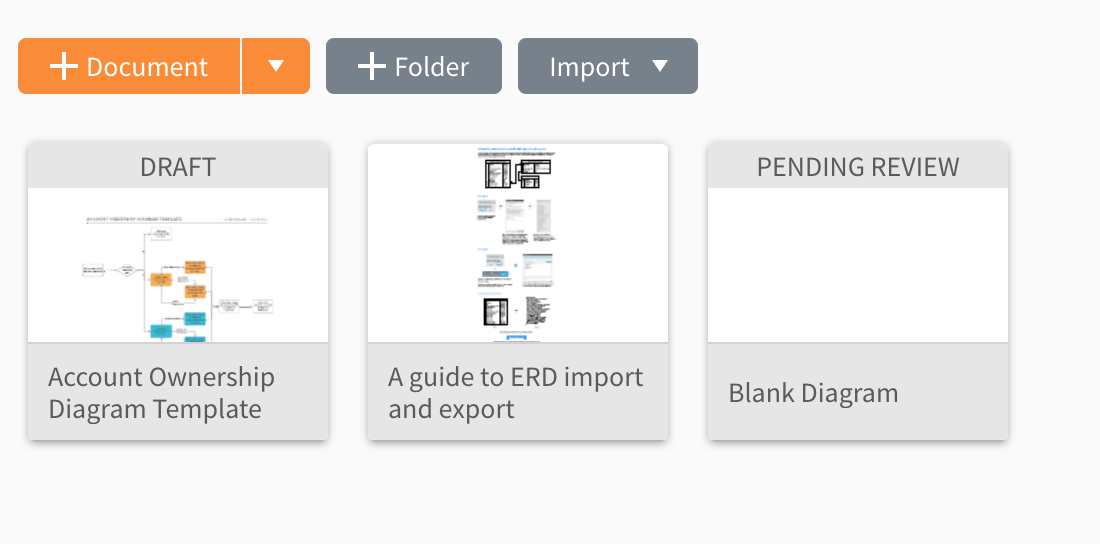1100x544 pixels.
Task: Click 'A guide to ERD import and export' title
Action: tap(516, 393)
